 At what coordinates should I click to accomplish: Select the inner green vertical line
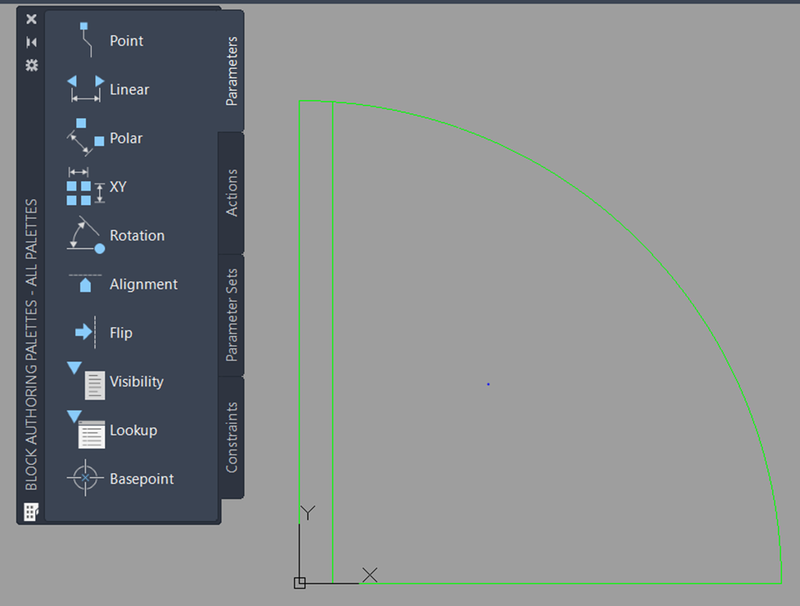(333, 342)
